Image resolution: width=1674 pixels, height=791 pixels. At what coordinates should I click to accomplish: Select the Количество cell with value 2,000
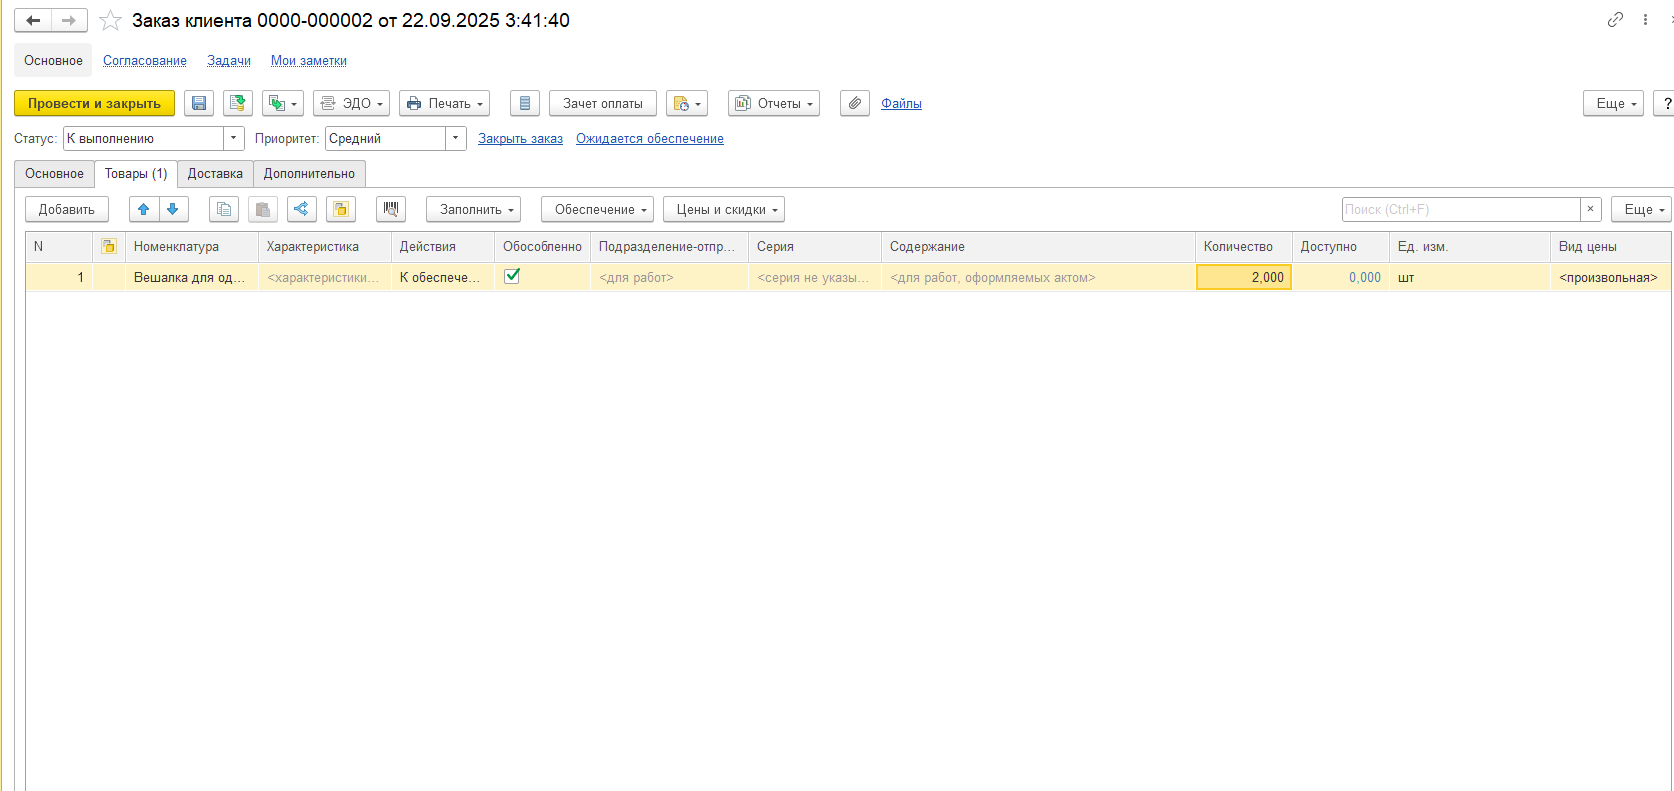(x=1243, y=277)
